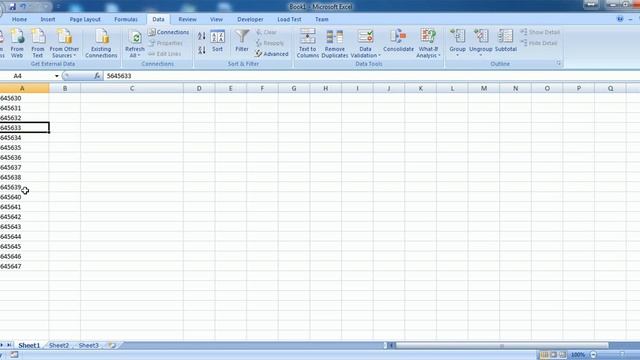Select column A header
The height and width of the screenshot is (360, 640).
point(24,88)
